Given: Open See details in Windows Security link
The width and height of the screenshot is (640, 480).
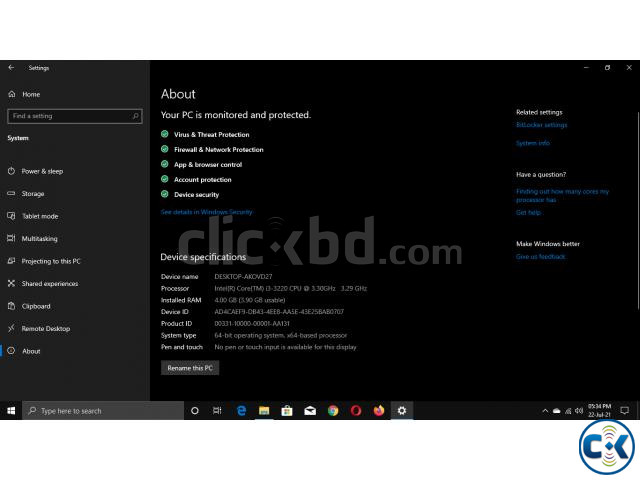Looking at the screenshot, I should [x=207, y=212].
